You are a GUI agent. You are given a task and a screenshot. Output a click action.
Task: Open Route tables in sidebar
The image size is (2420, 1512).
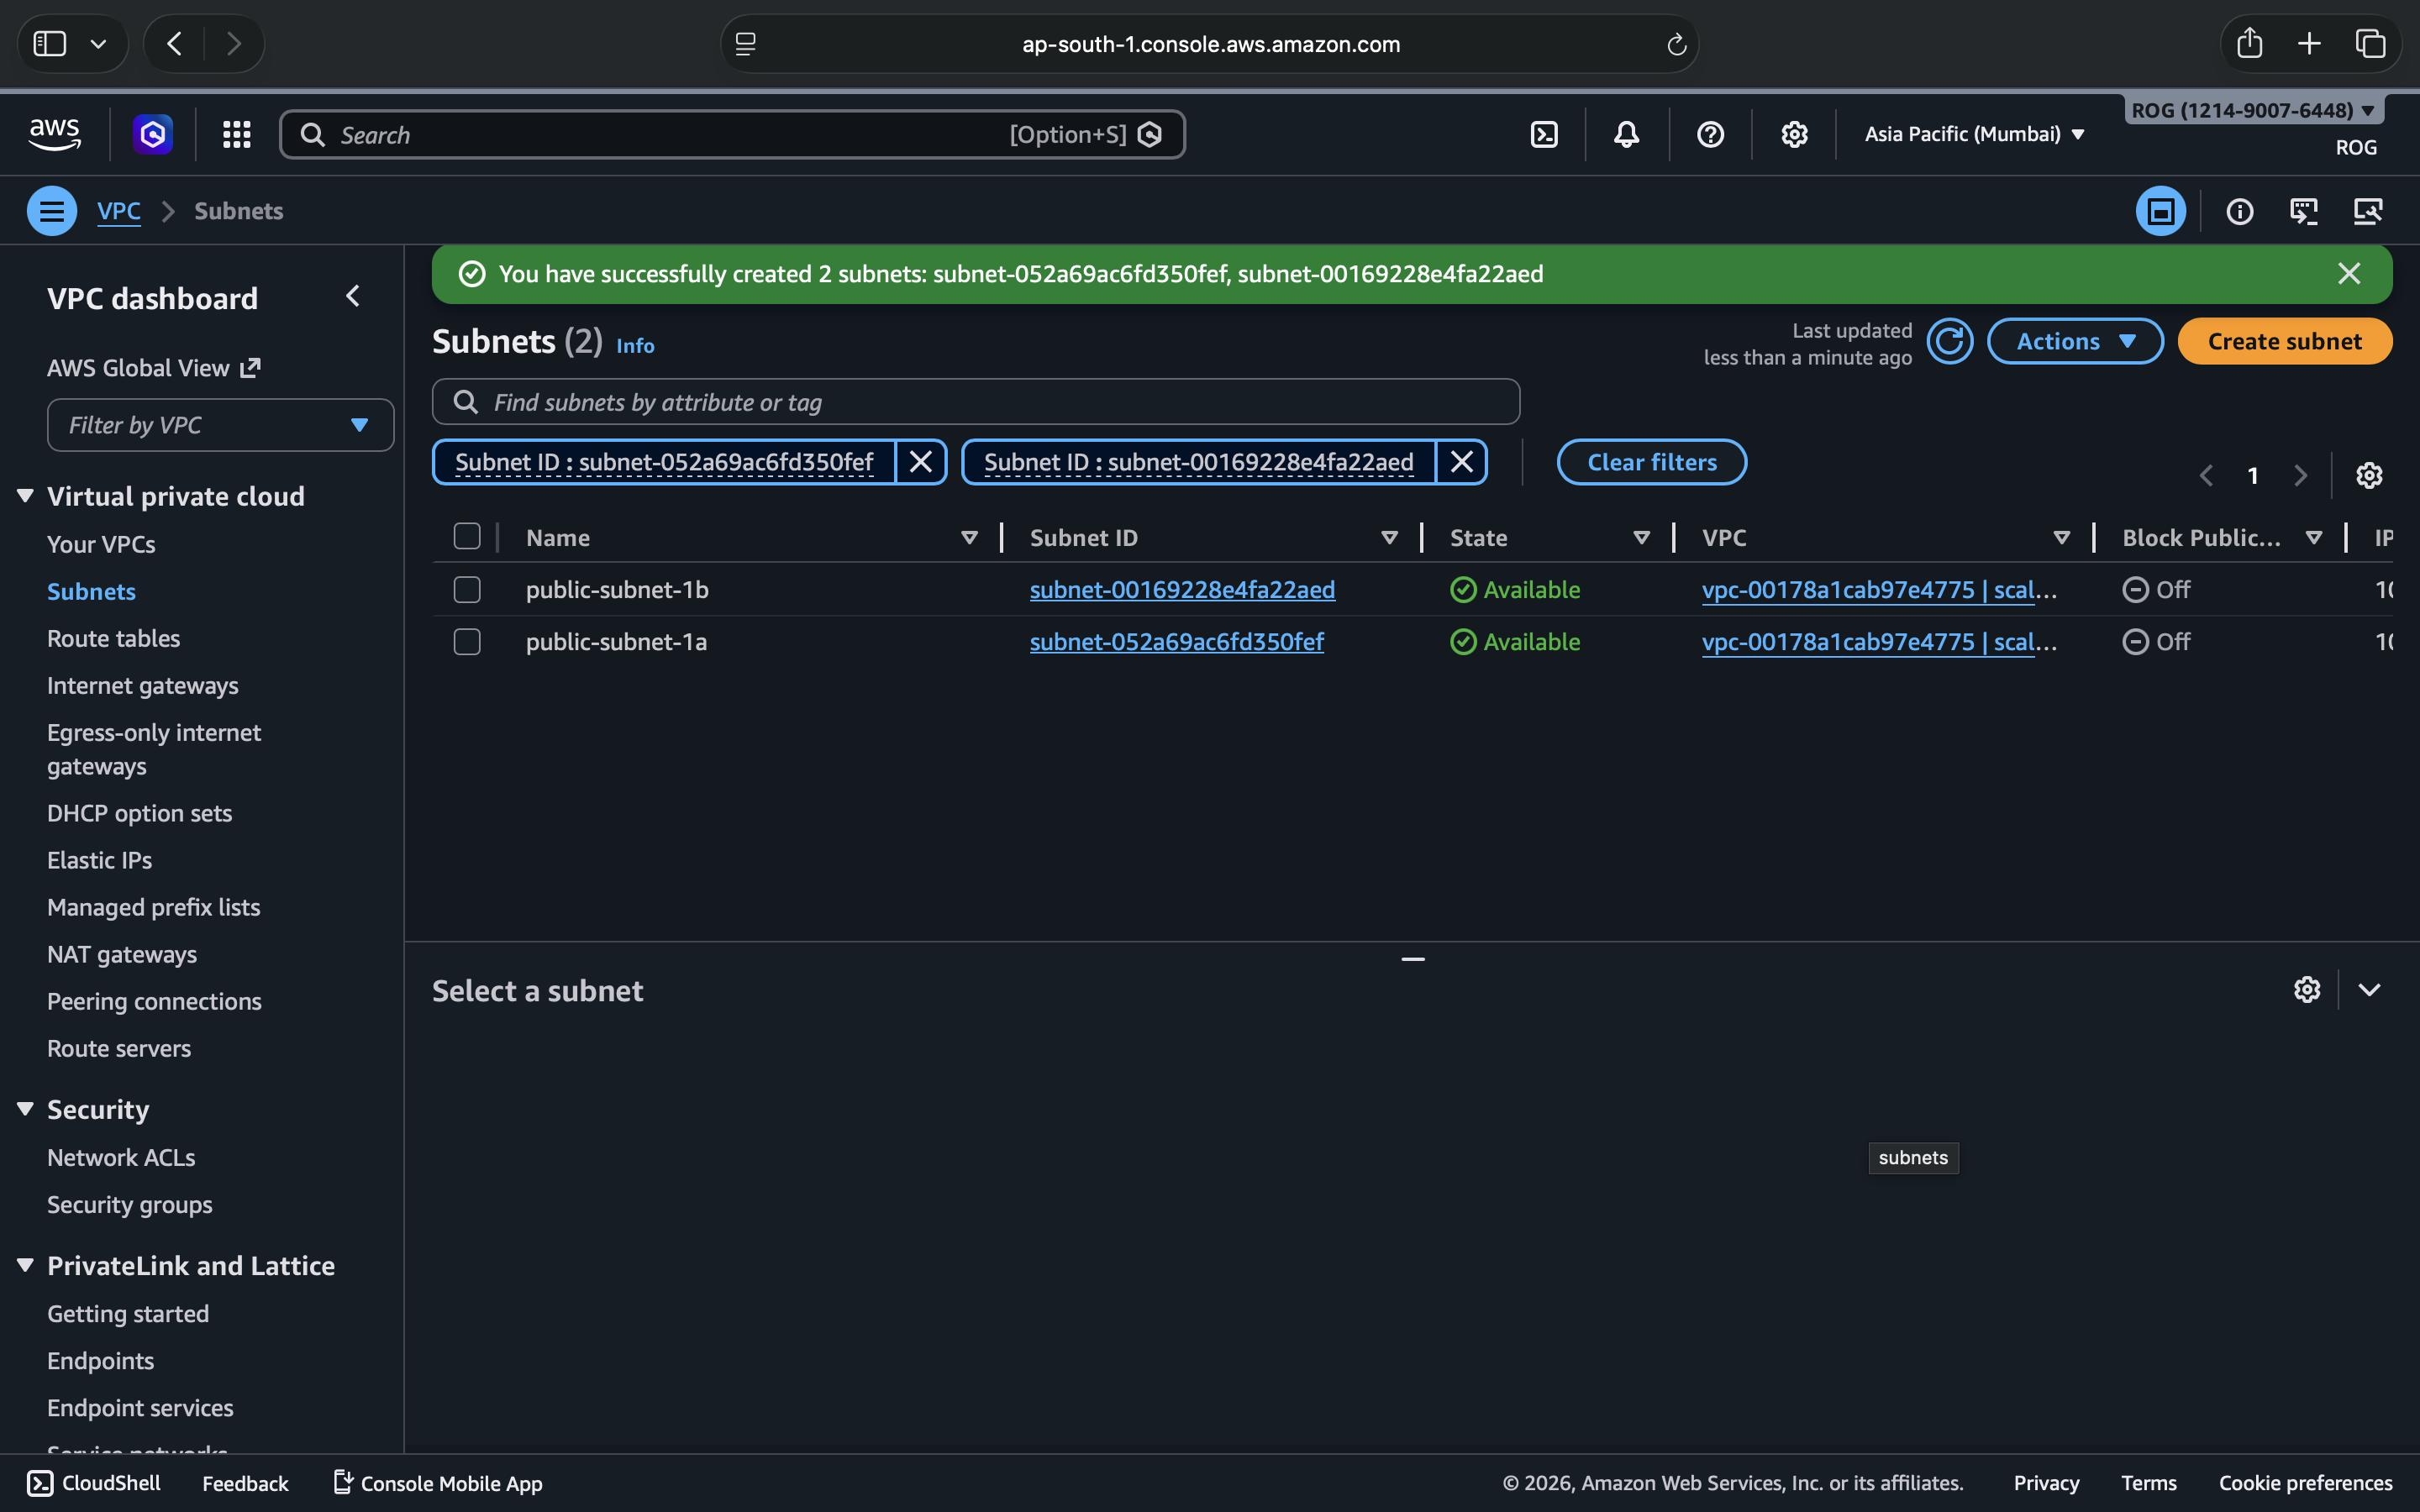(113, 638)
